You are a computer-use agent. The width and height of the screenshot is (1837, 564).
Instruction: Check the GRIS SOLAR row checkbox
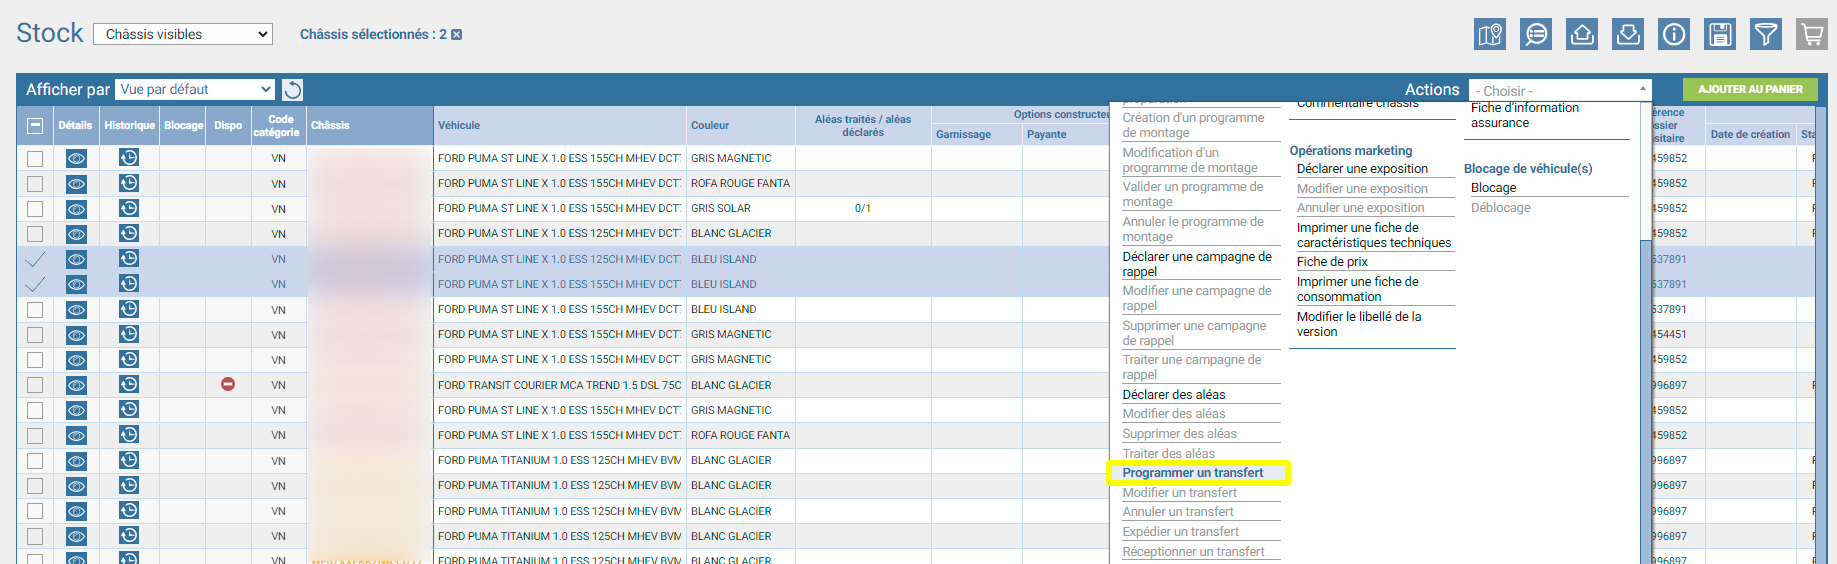[35, 209]
